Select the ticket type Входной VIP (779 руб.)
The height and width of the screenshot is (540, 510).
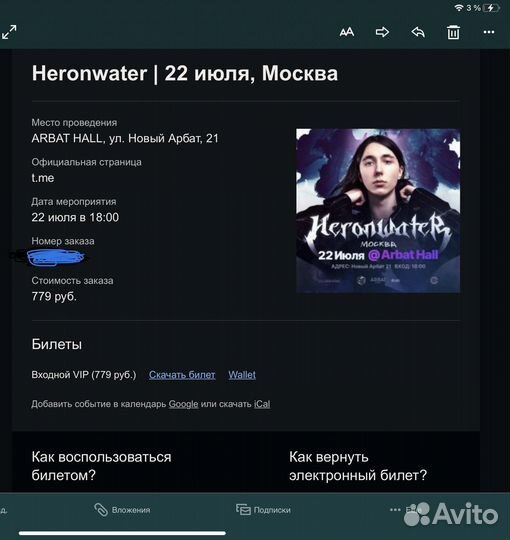tap(84, 375)
